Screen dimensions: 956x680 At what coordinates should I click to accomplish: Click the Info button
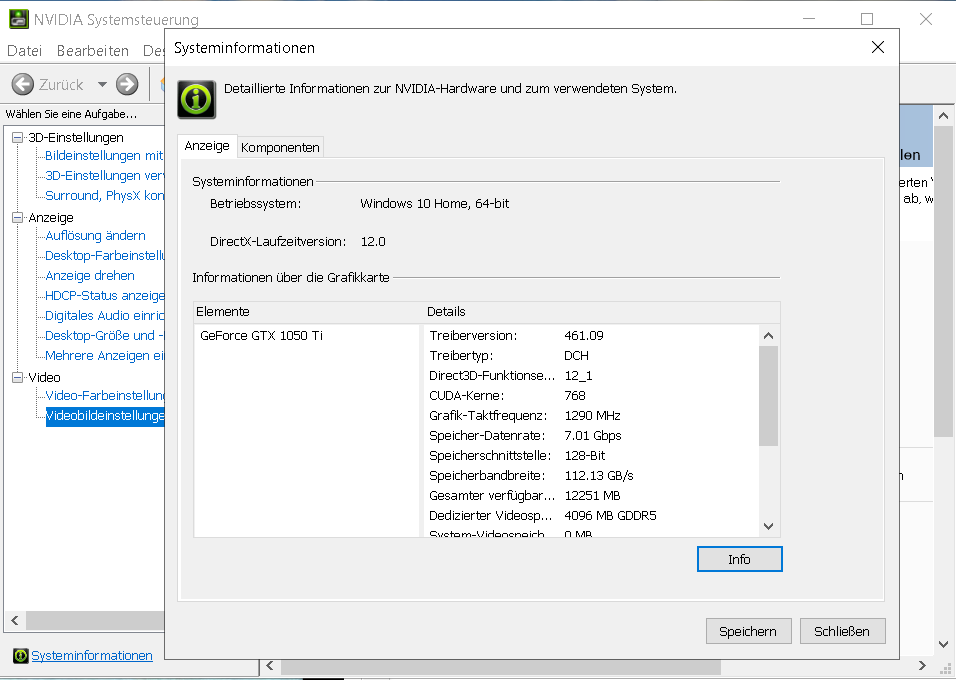[739, 559]
